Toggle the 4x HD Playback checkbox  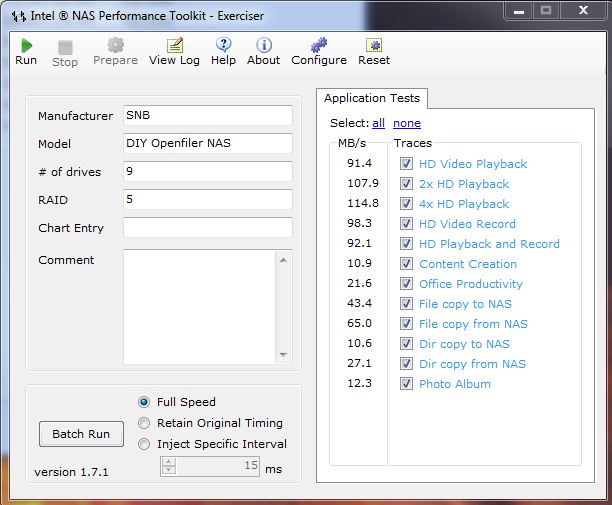point(406,203)
